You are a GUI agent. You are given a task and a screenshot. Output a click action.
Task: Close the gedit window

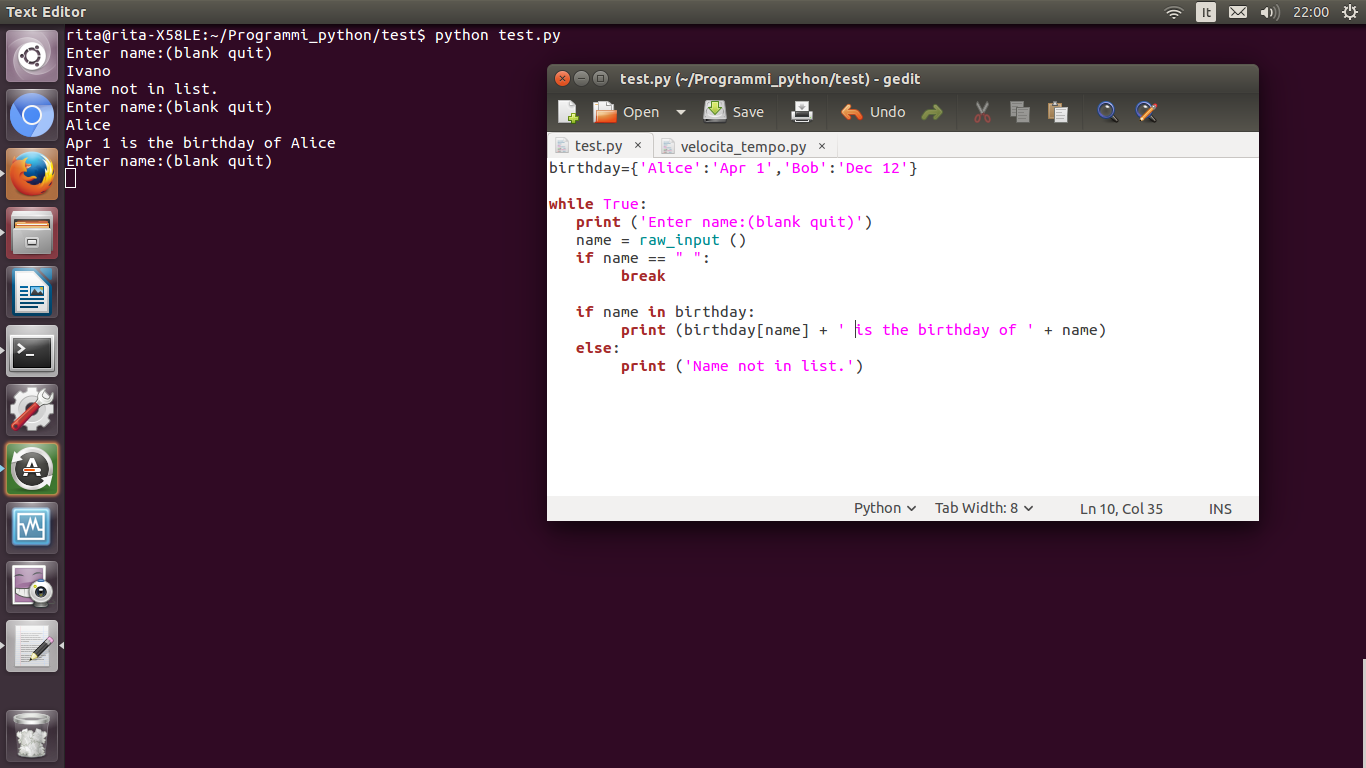click(562, 78)
